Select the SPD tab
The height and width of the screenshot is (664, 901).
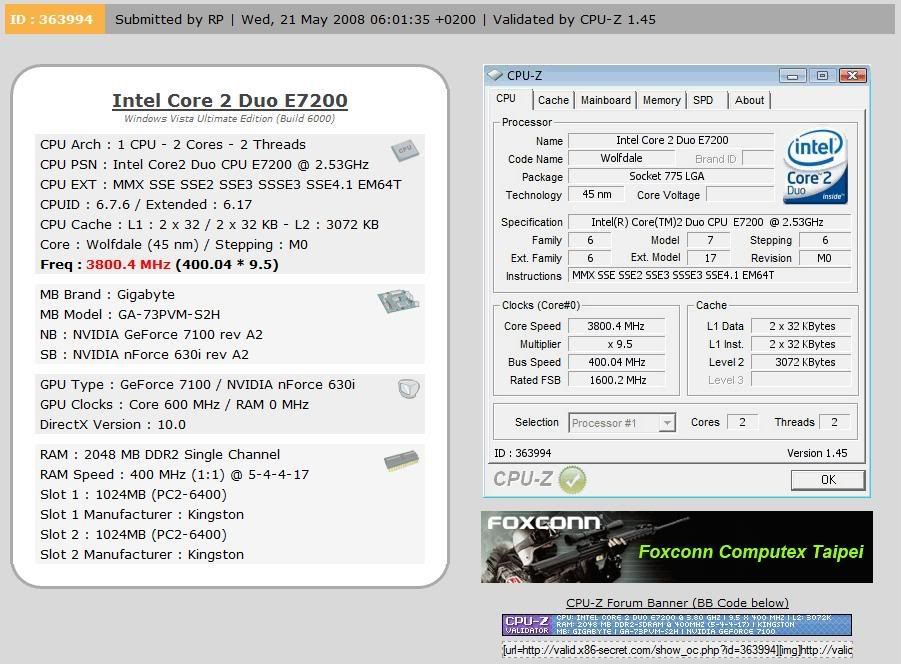(703, 100)
